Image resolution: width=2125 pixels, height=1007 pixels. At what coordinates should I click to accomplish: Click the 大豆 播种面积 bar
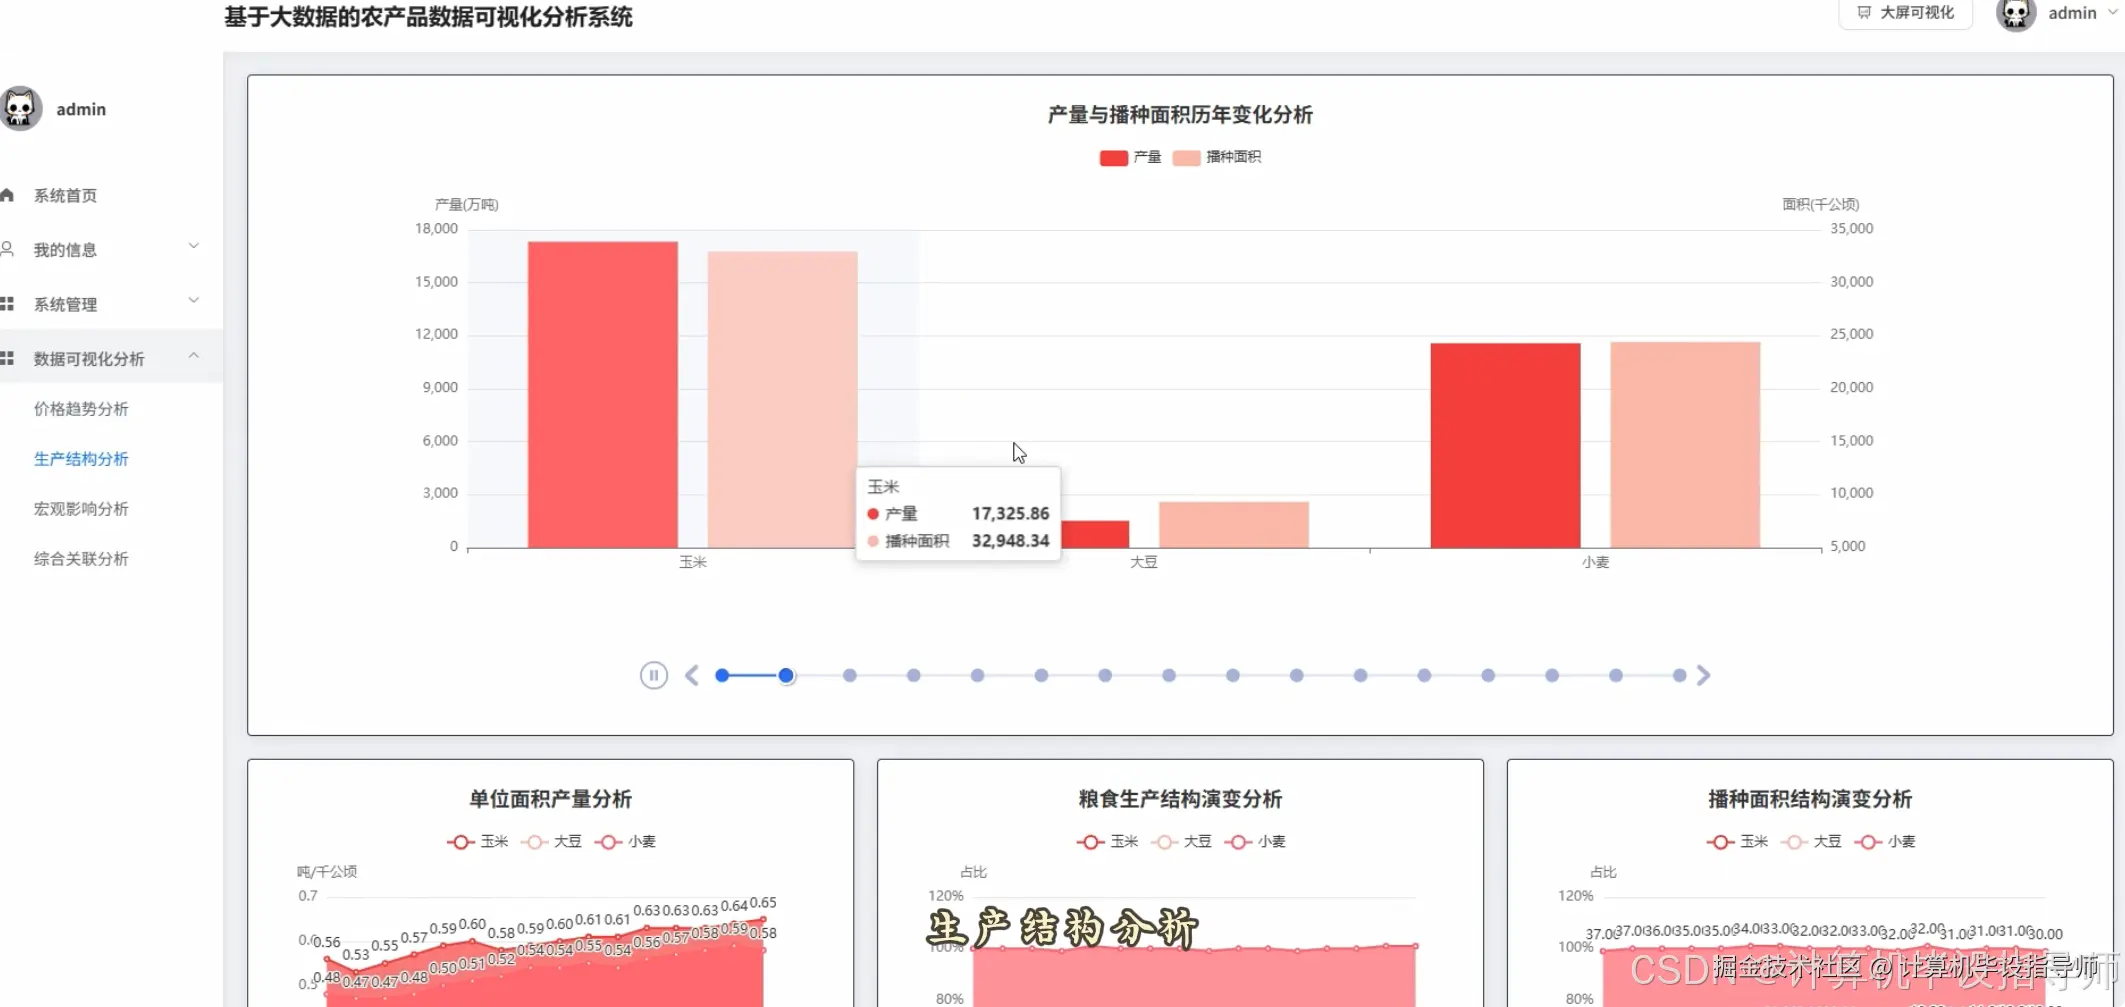point(1234,525)
